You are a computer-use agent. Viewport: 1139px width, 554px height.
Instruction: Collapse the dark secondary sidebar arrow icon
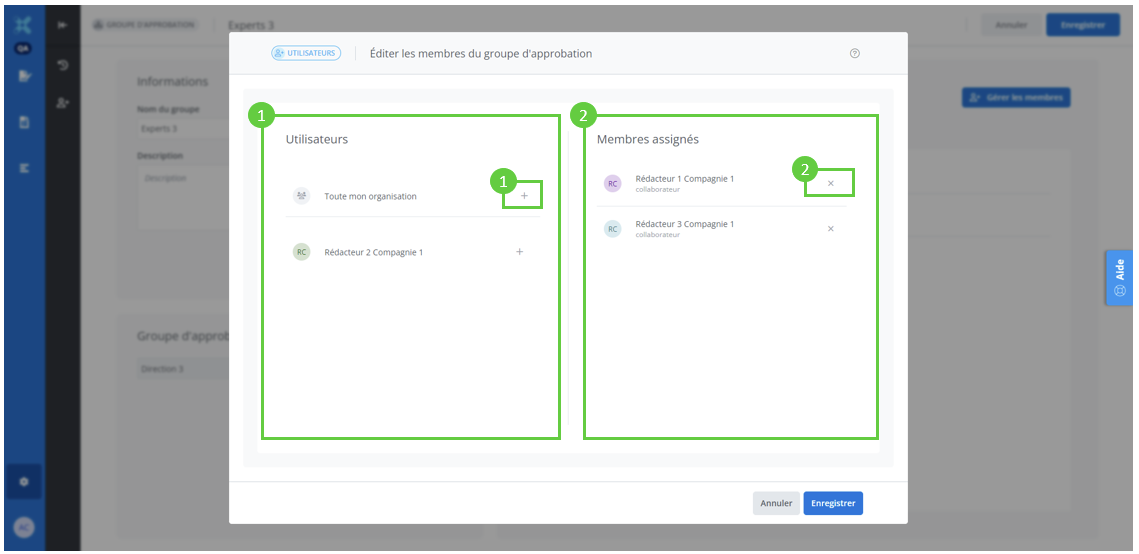pos(63,25)
